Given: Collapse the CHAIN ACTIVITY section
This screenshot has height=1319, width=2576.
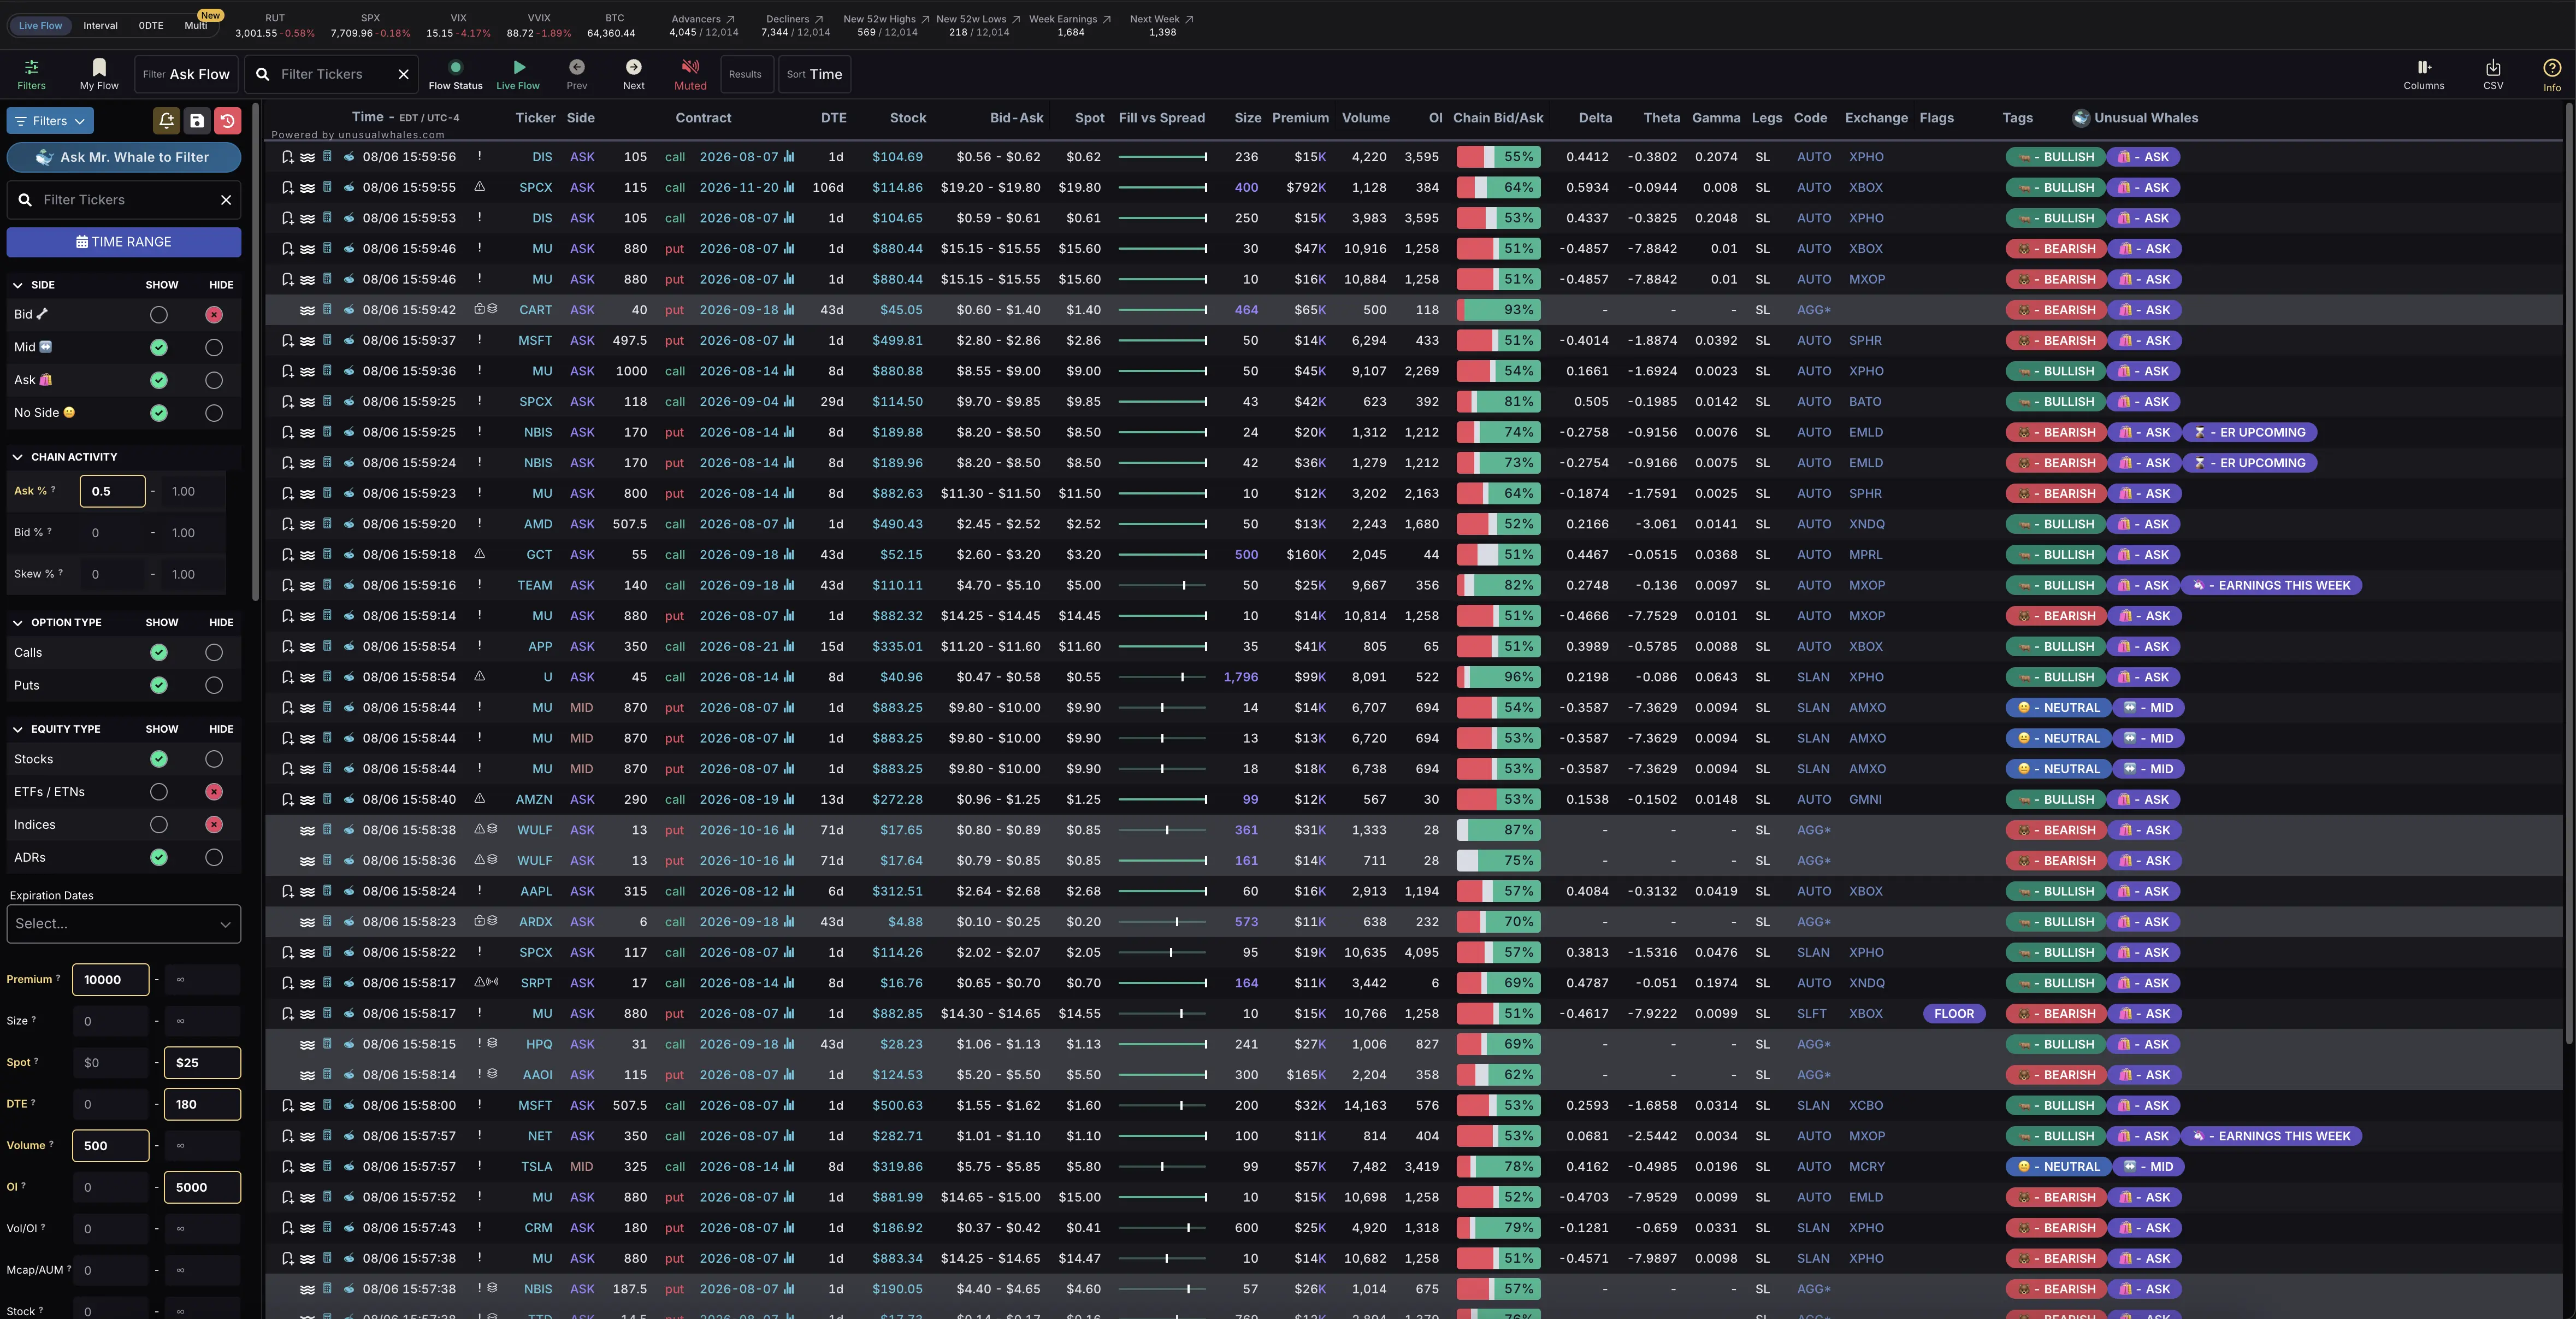Looking at the screenshot, I should pos(17,457).
